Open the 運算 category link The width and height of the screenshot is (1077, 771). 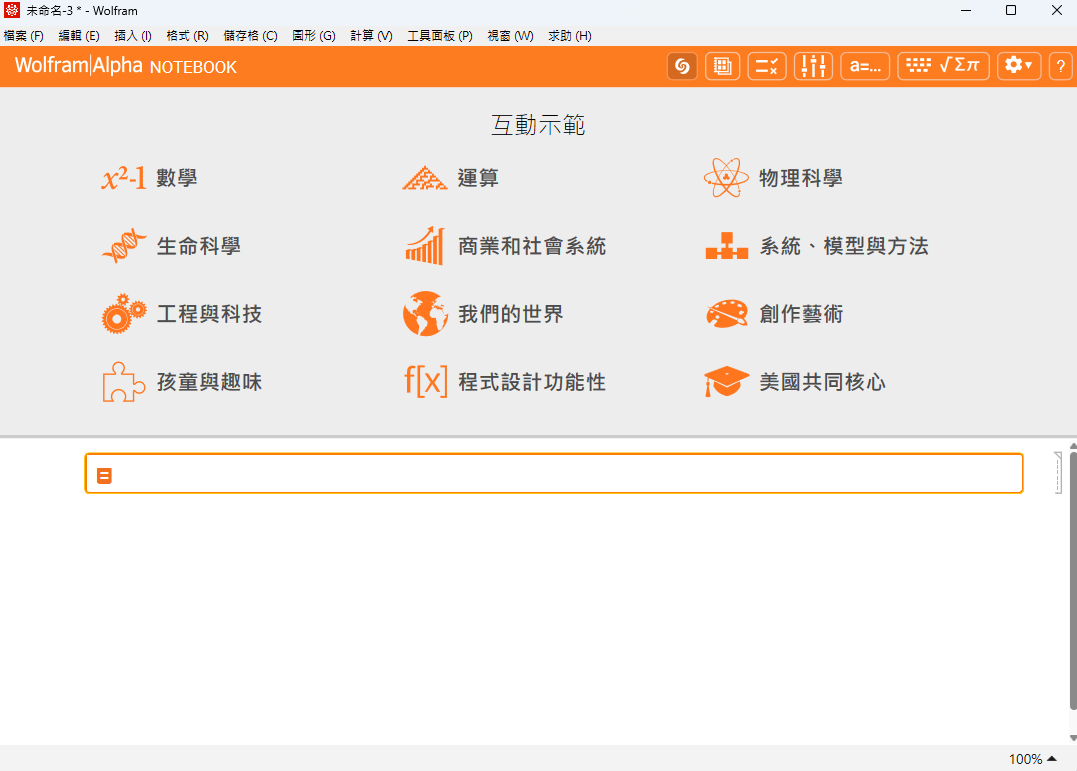[478, 178]
